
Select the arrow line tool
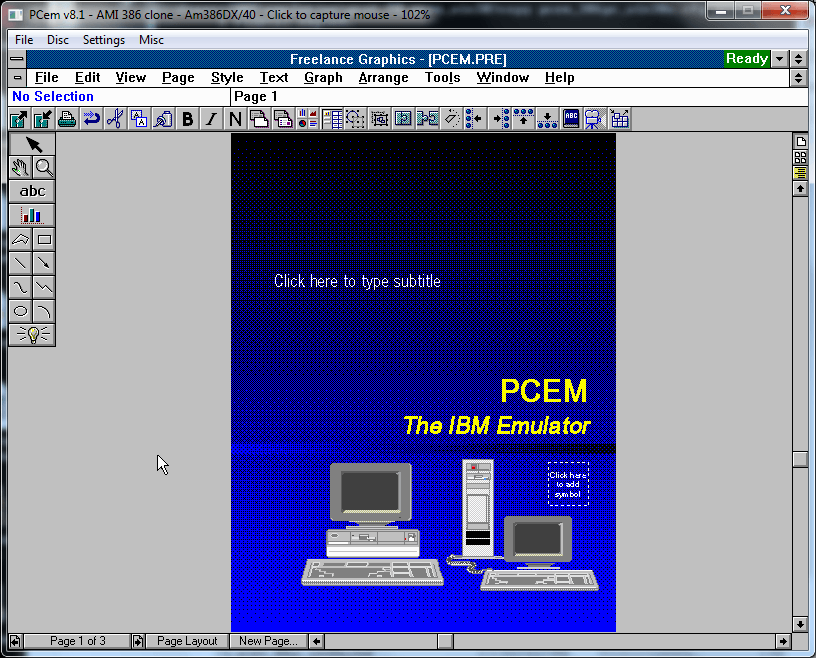click(x=44, y=263)
